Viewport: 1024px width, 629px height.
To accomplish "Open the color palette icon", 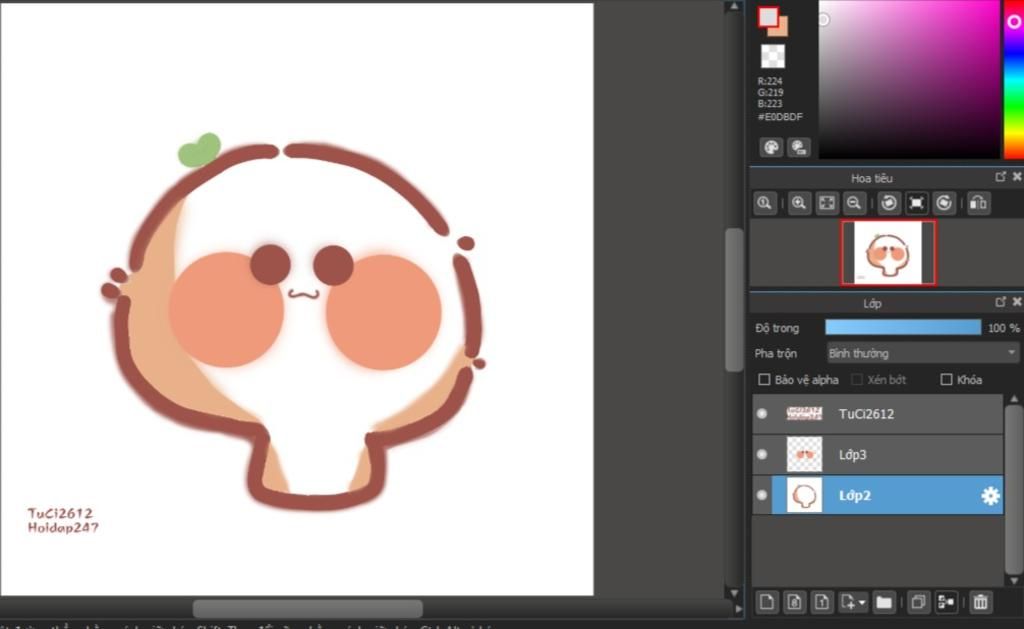I will pyautogui.click(x=771, y=147).
